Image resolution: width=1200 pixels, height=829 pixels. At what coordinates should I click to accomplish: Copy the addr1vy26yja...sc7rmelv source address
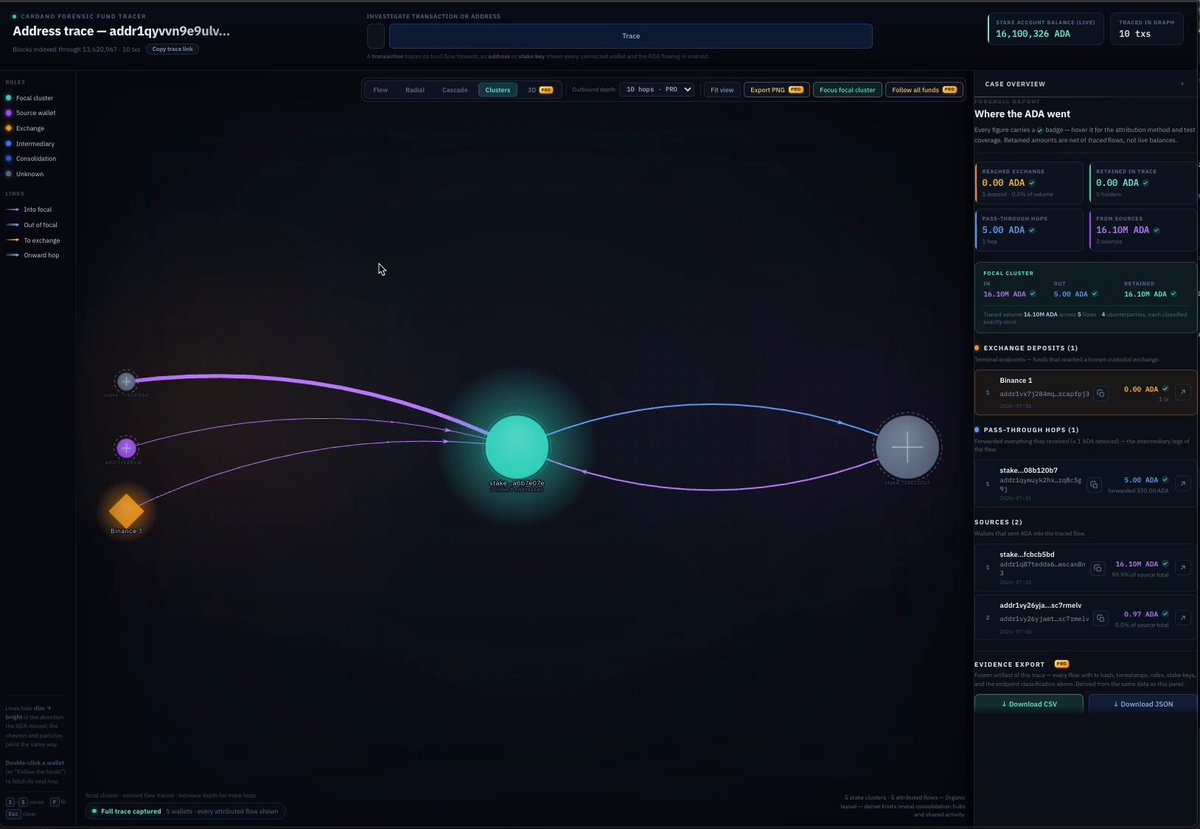(x=1100, y=619)
